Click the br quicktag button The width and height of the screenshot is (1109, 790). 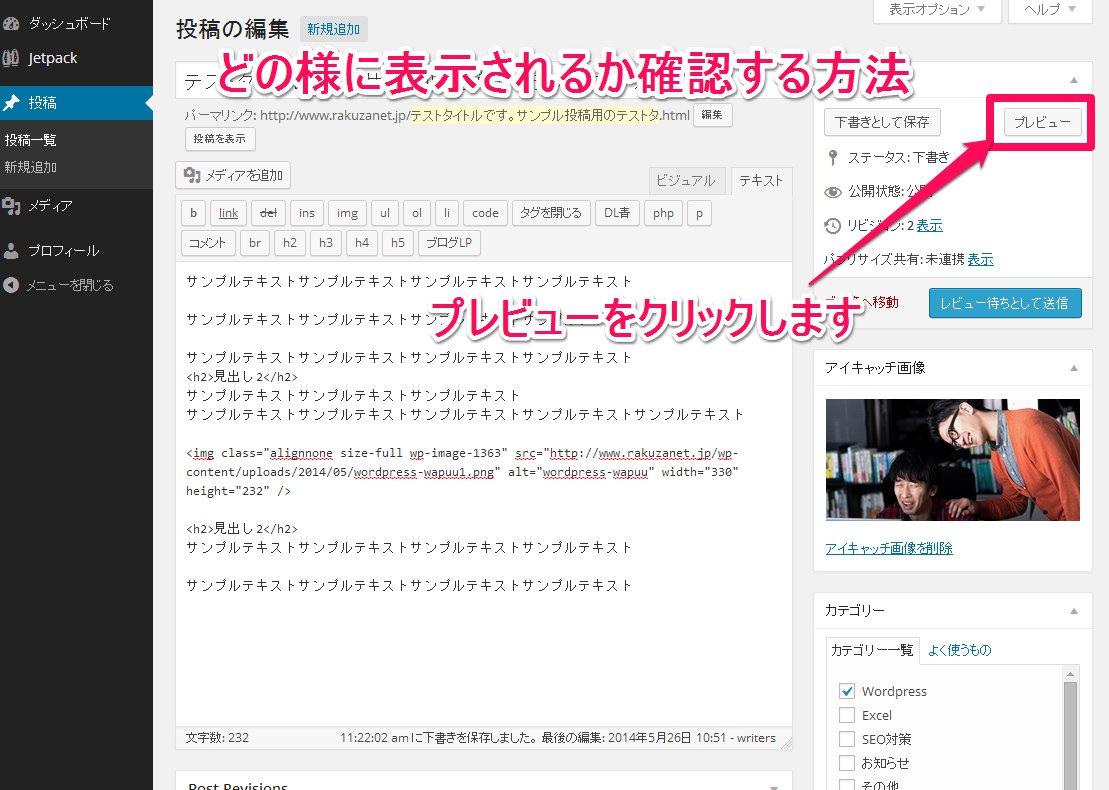255,243
